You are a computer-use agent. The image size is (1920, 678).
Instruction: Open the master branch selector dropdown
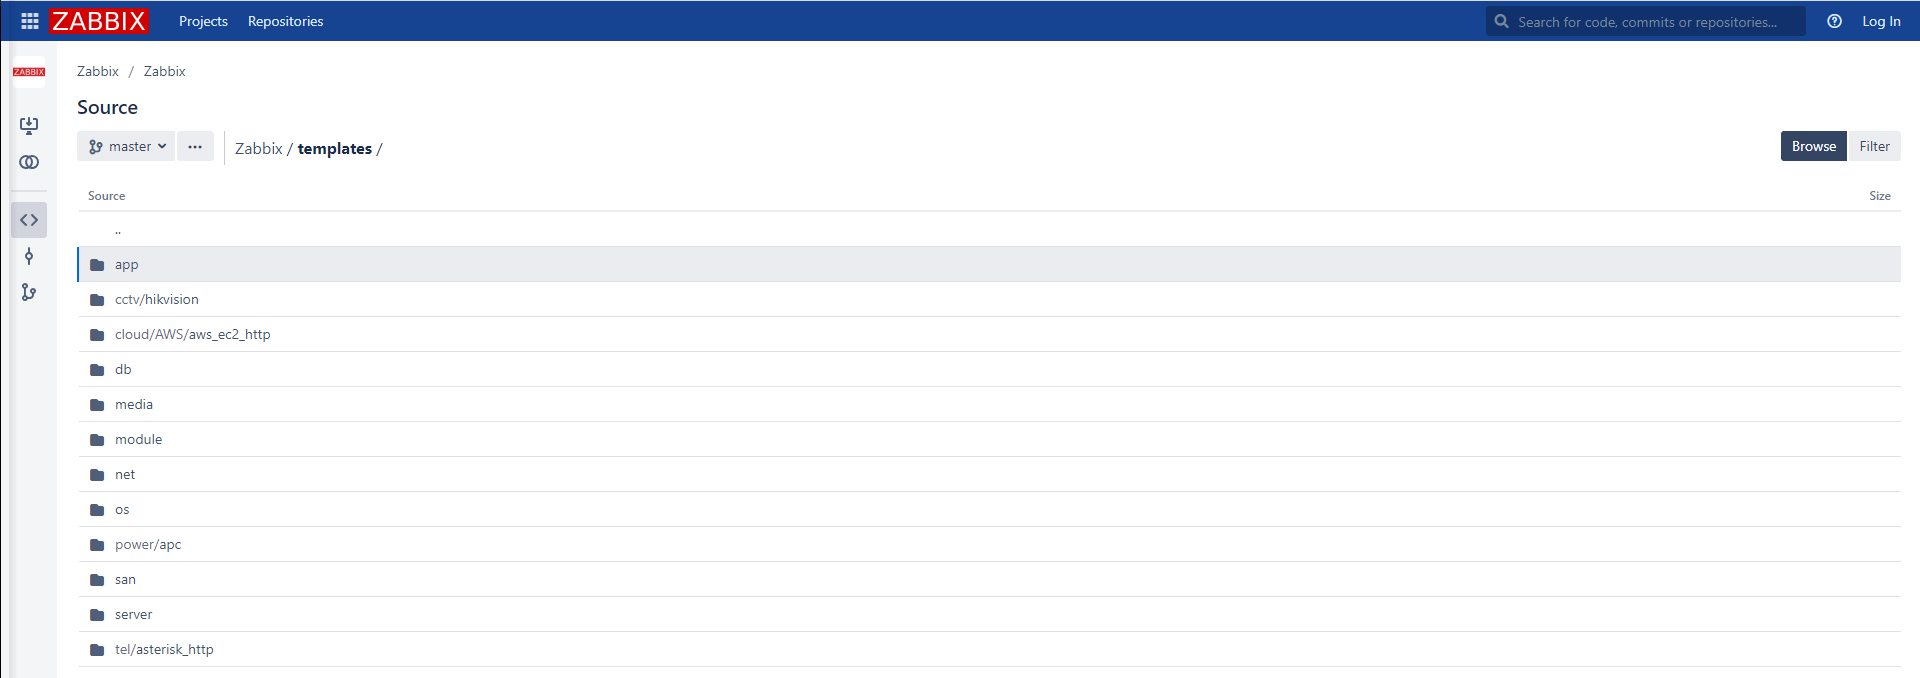[x=126, y=146]
